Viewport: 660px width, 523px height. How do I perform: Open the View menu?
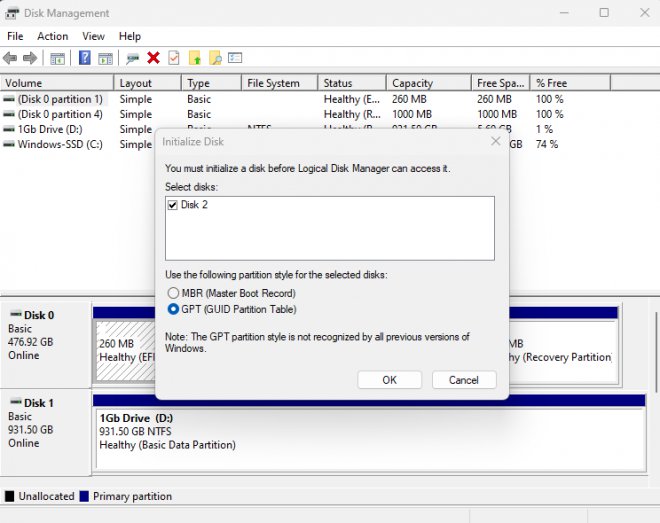point(93,36)
